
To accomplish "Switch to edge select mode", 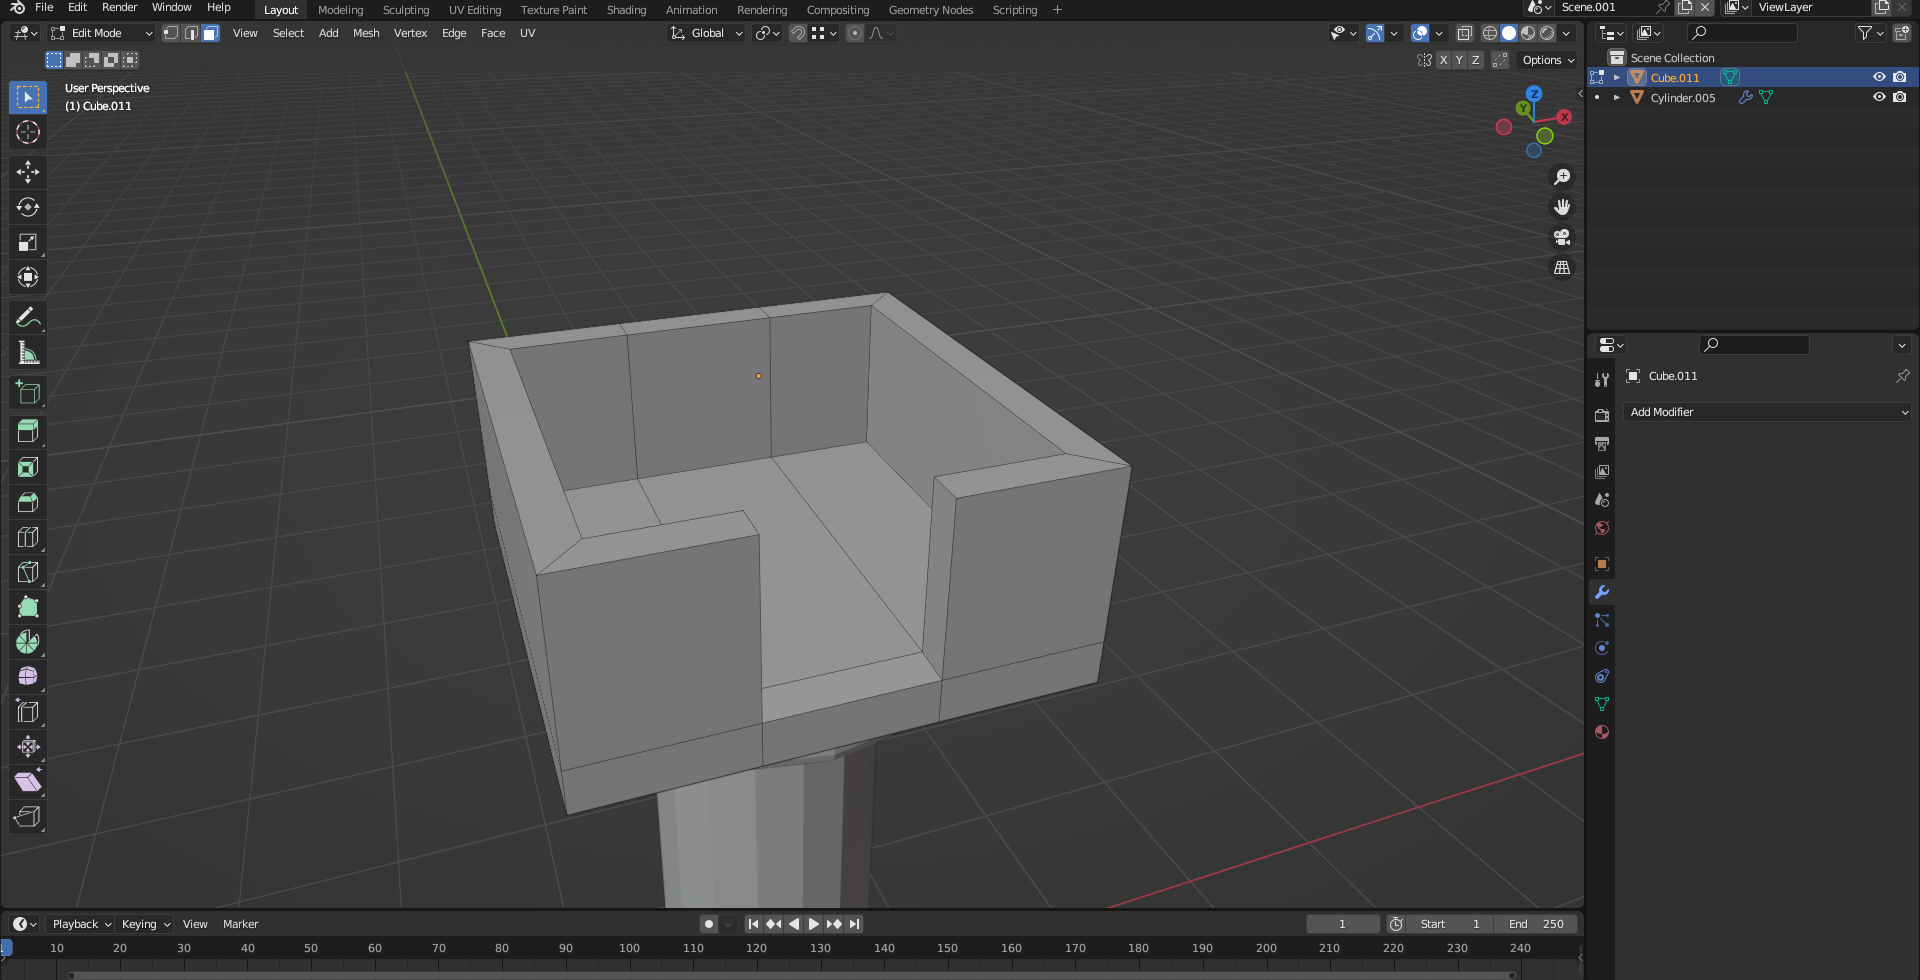I will tap(191, 33).
